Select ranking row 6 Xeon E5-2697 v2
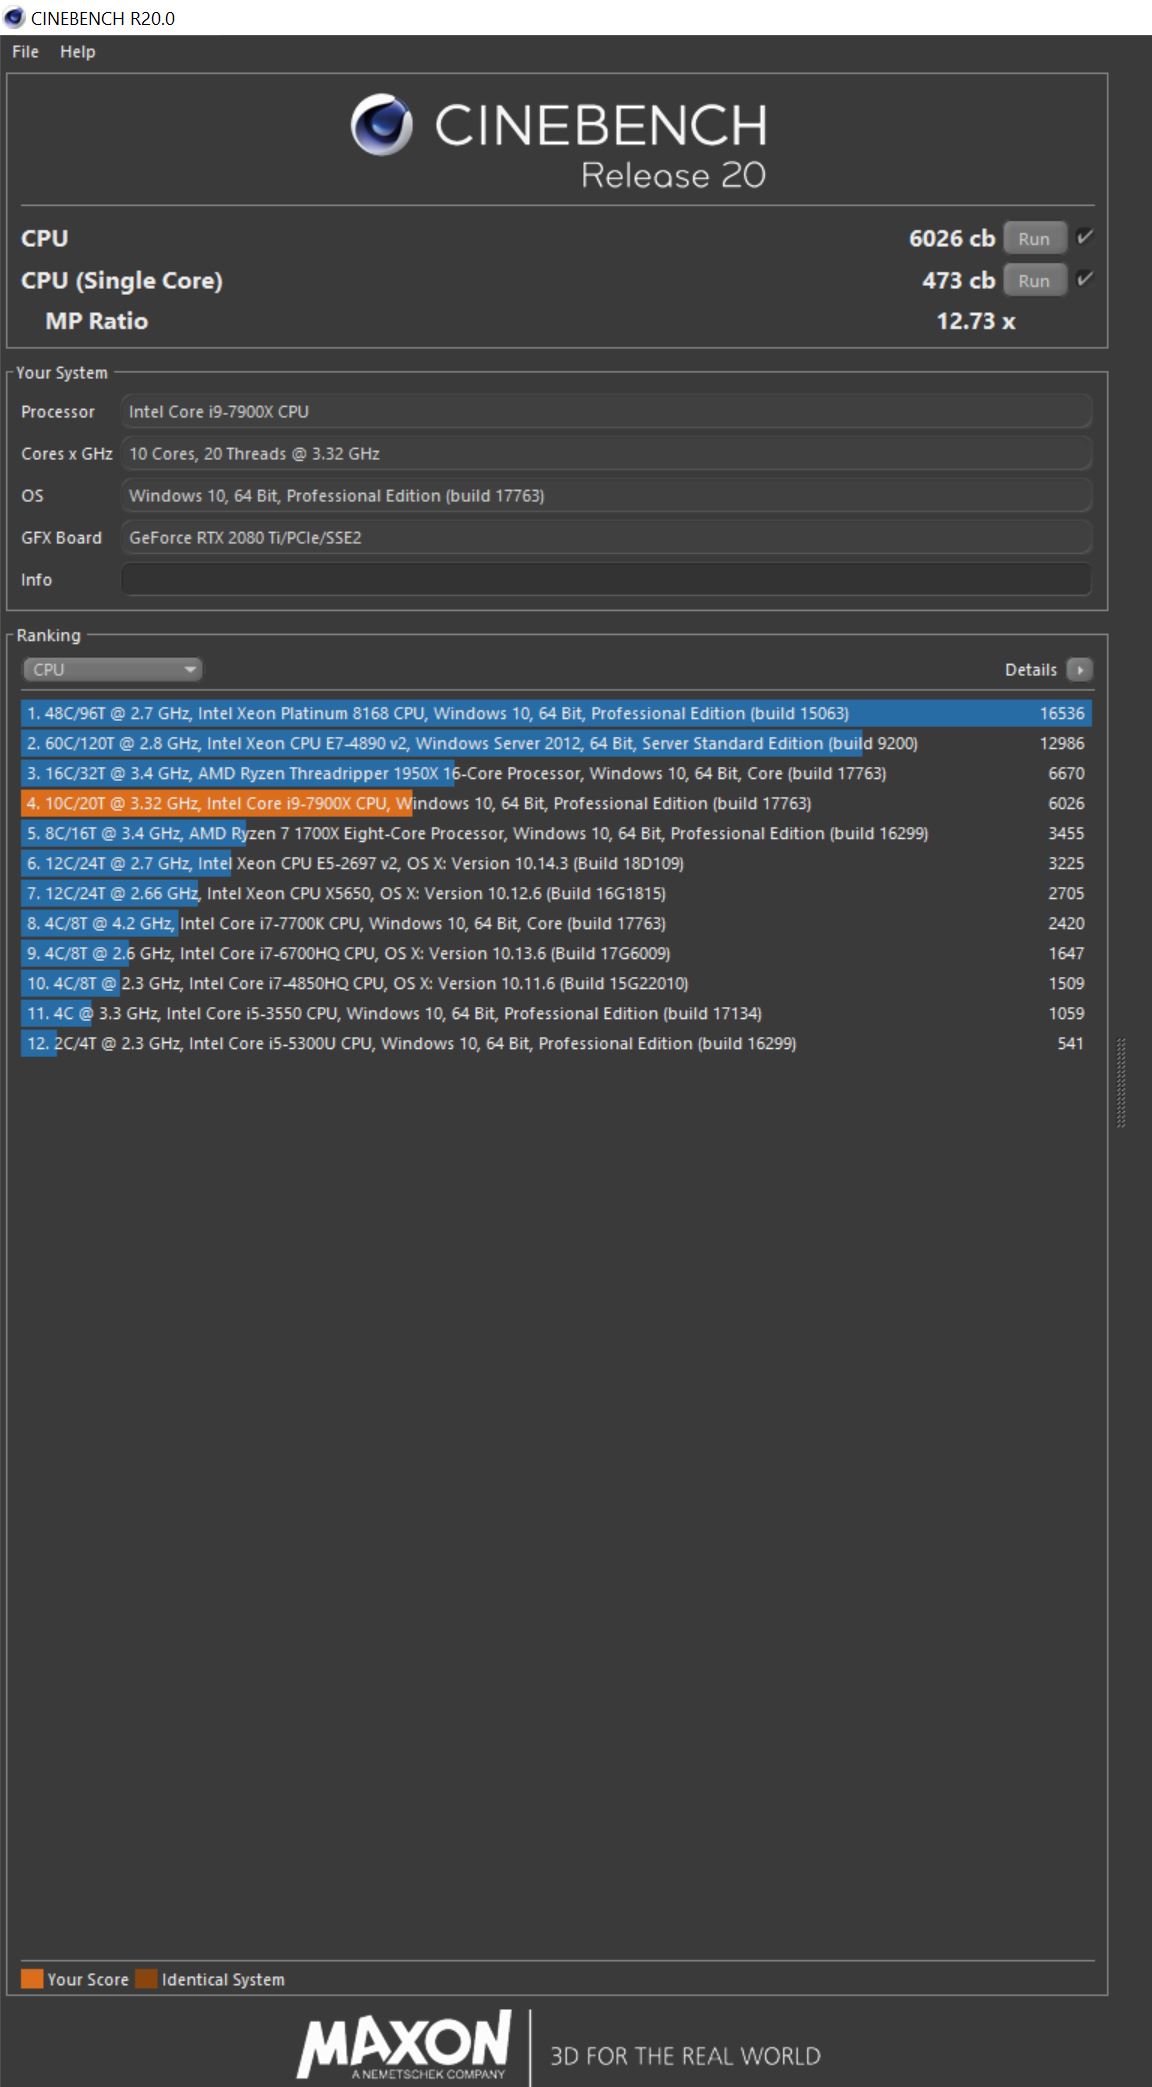 556,864
